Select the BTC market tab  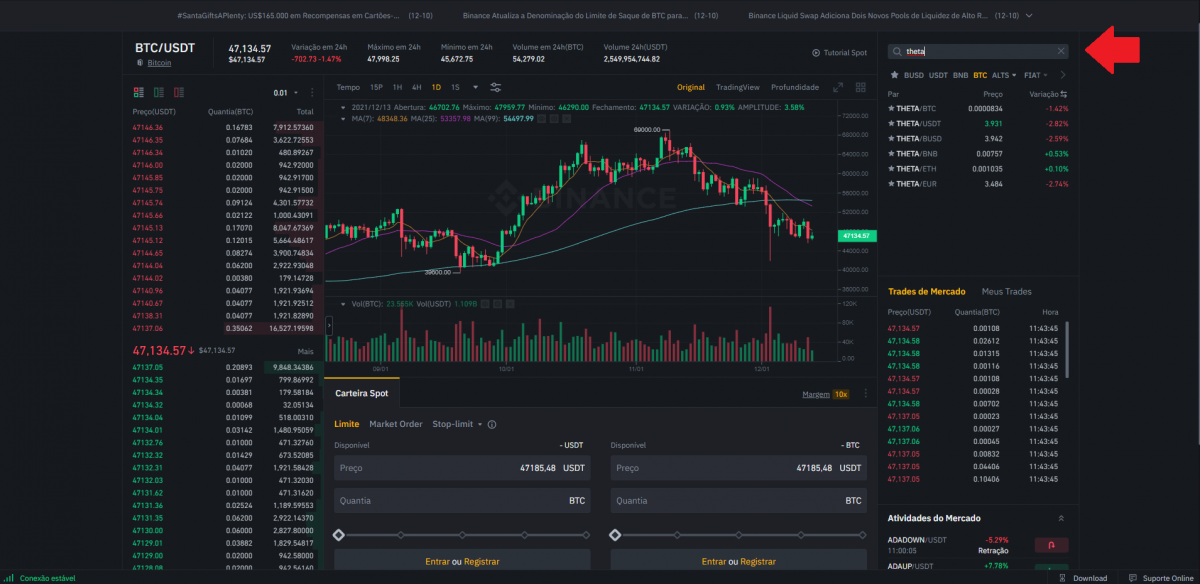click(980, 75)
